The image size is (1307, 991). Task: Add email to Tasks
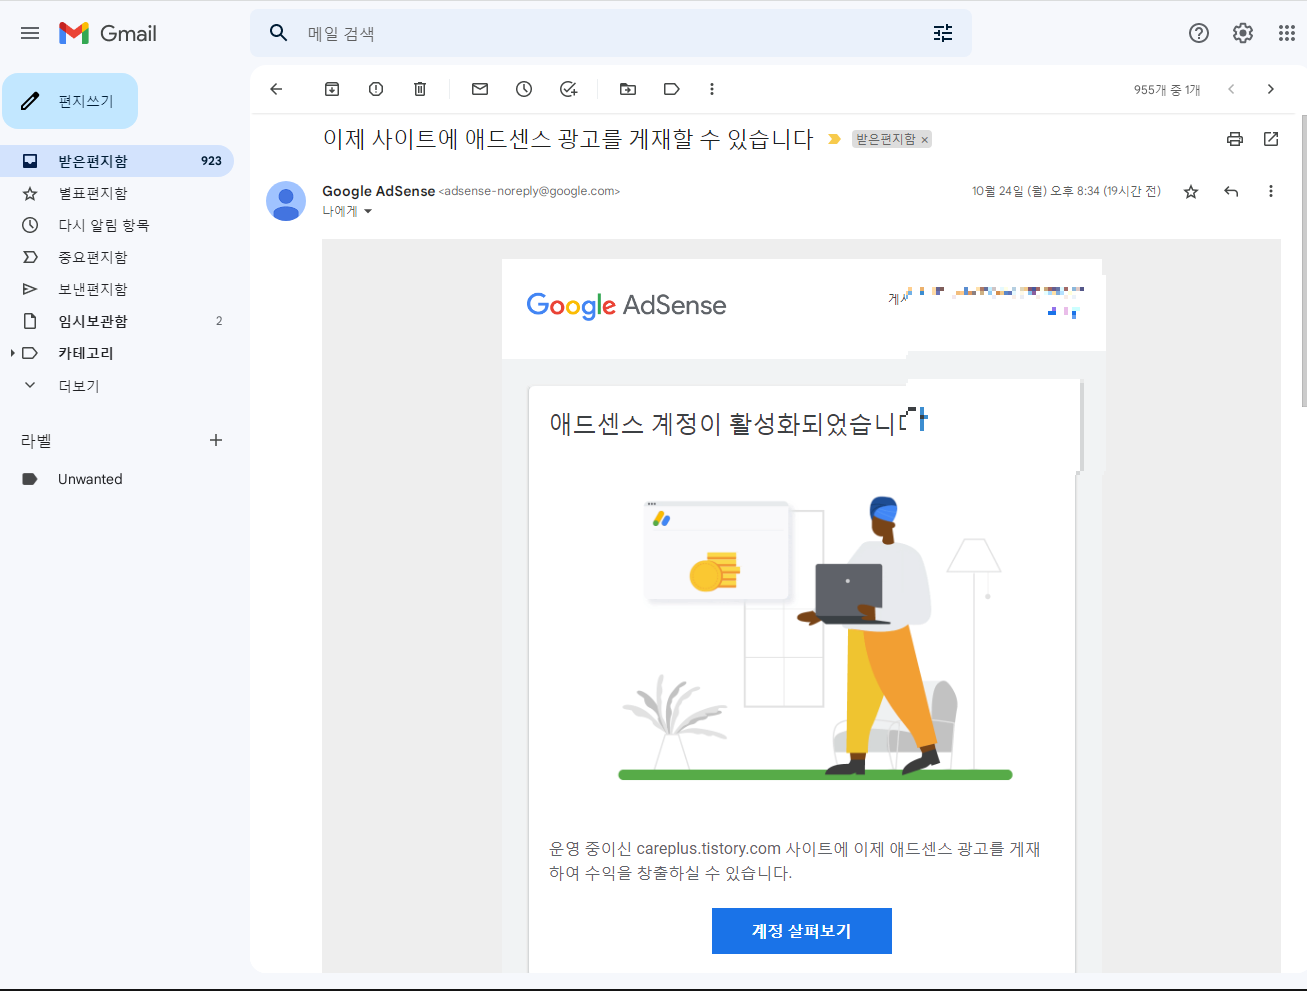(x=568, y=89)
